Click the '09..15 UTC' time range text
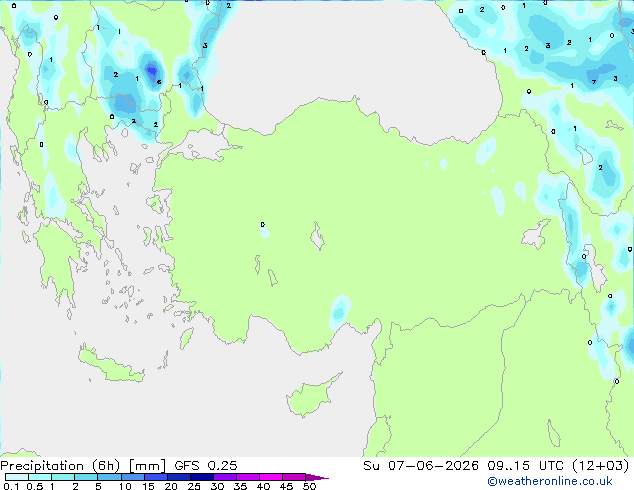 pyautogui.click(x=525, y=466)
